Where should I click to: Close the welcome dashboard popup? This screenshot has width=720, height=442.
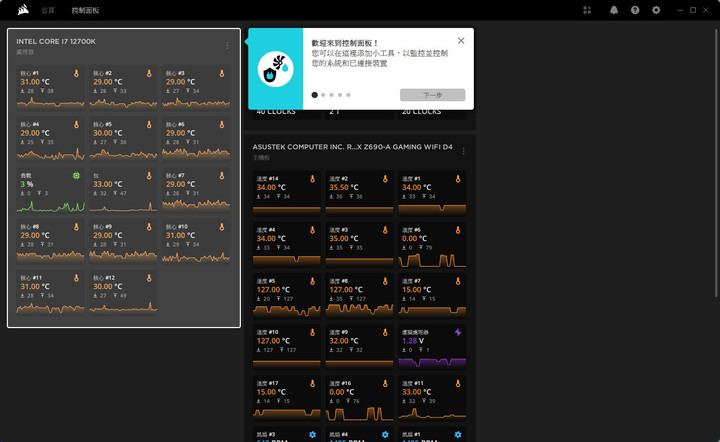[x=461, y=40]
